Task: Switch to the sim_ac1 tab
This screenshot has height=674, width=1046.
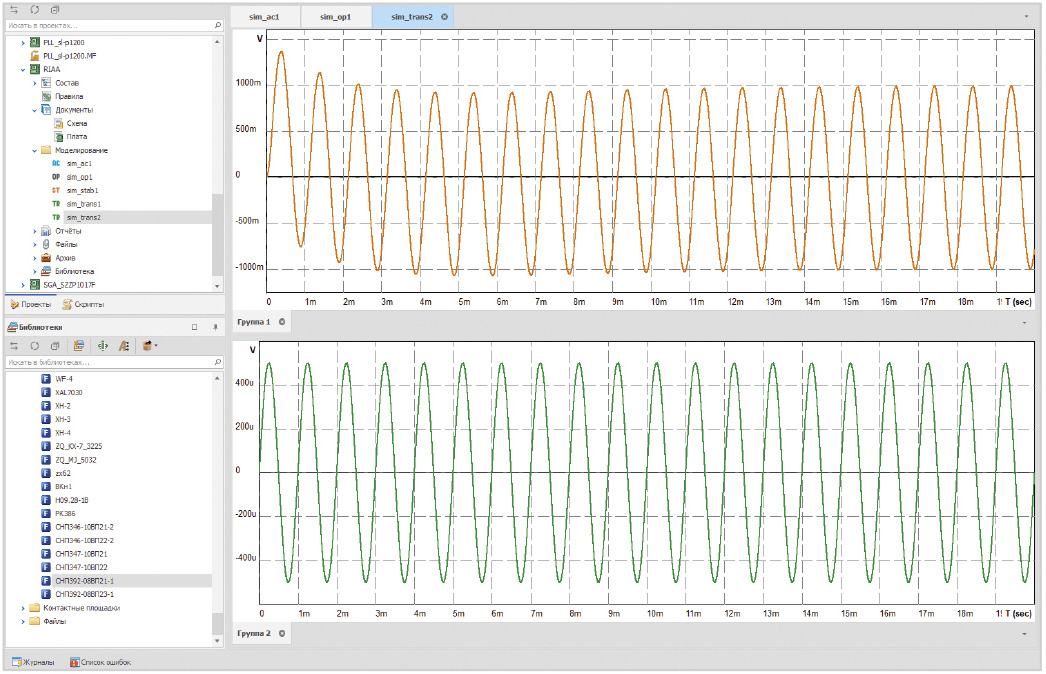Action: [265, 17]
